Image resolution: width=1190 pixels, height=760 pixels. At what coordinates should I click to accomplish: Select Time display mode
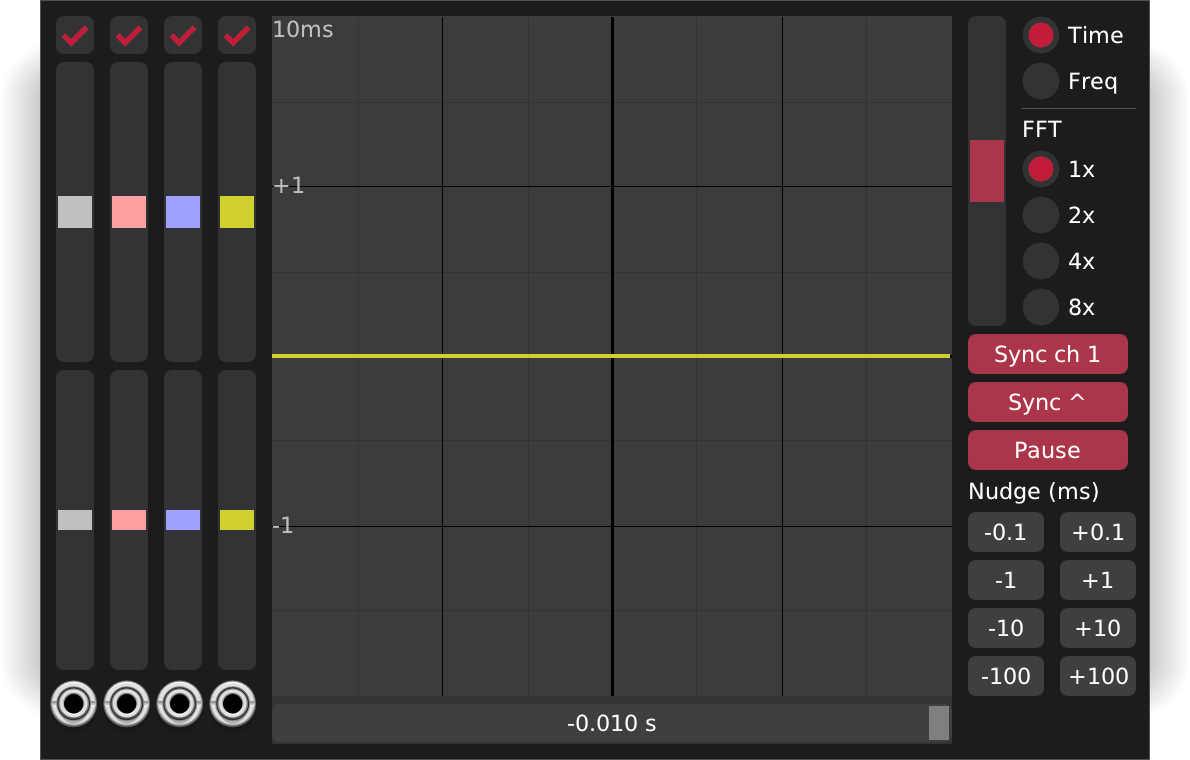(1040, 34)
